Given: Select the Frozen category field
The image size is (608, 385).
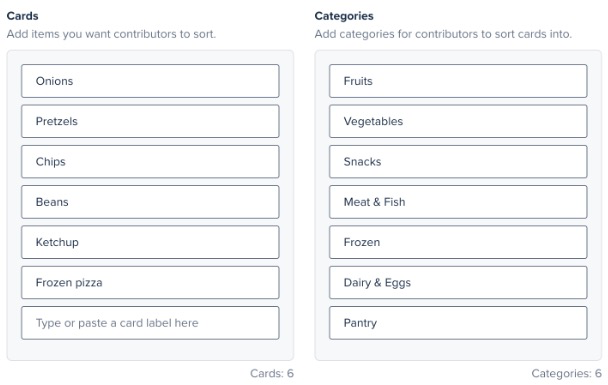Looking at the screenshot, I should pos(458,242).
